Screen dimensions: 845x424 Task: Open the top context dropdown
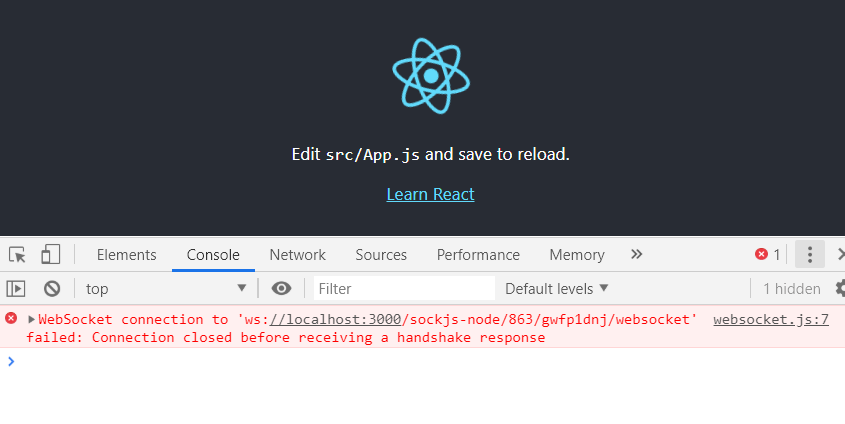[166, 289]
